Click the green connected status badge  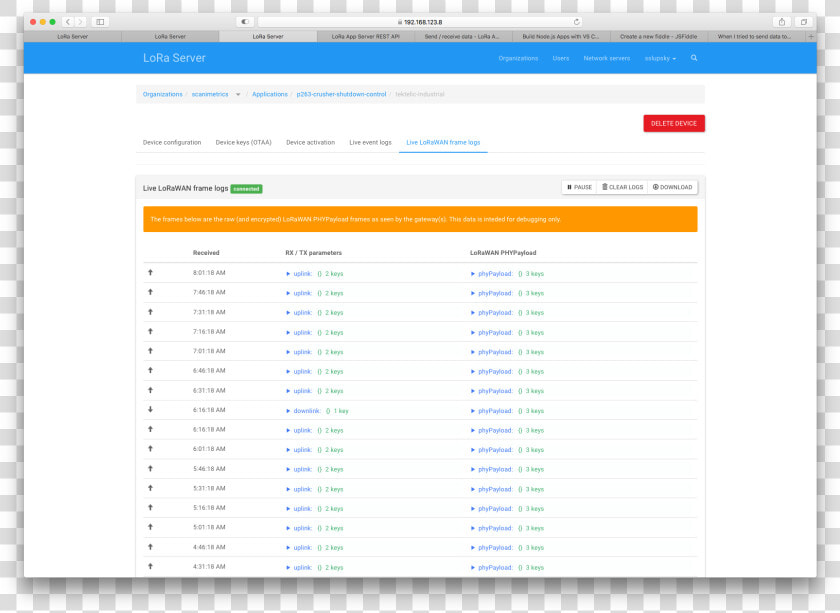point(246,189)
